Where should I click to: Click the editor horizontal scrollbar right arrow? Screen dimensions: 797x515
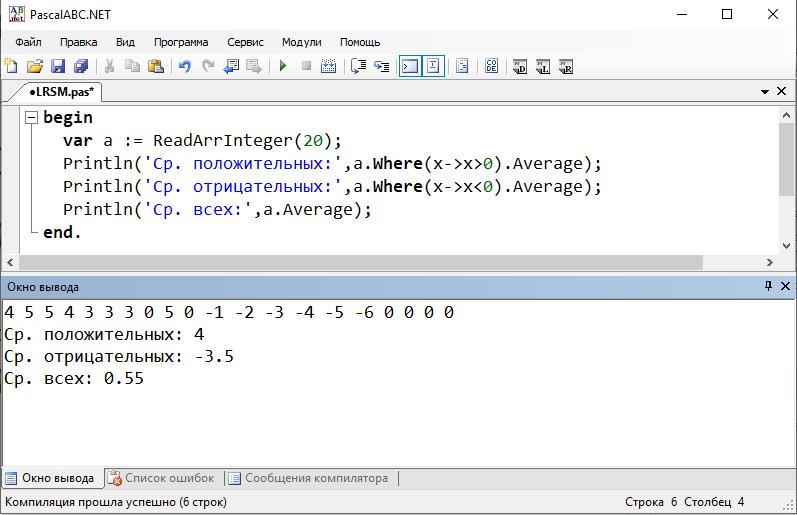[x=770, y=262]
